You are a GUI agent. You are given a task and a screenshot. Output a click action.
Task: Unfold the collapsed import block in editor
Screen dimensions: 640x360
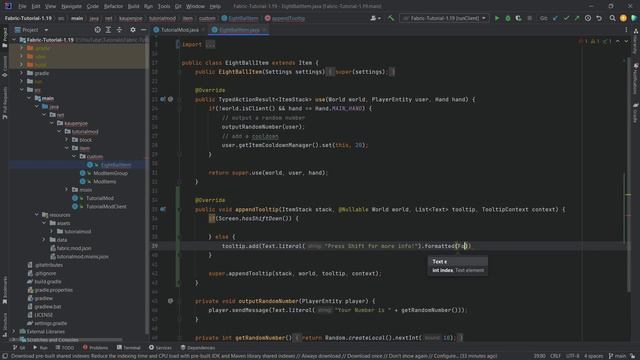[x=210, y=44]
